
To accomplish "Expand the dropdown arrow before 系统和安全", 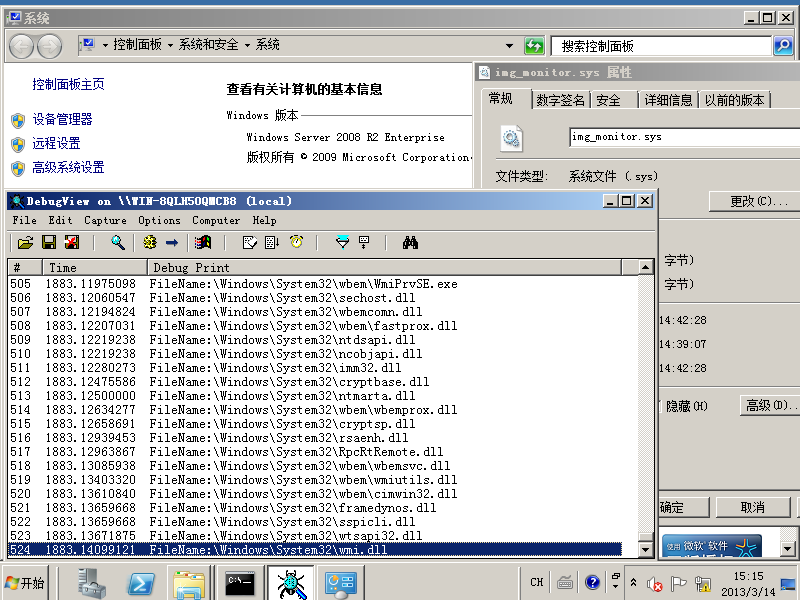I will pos(170,45).
